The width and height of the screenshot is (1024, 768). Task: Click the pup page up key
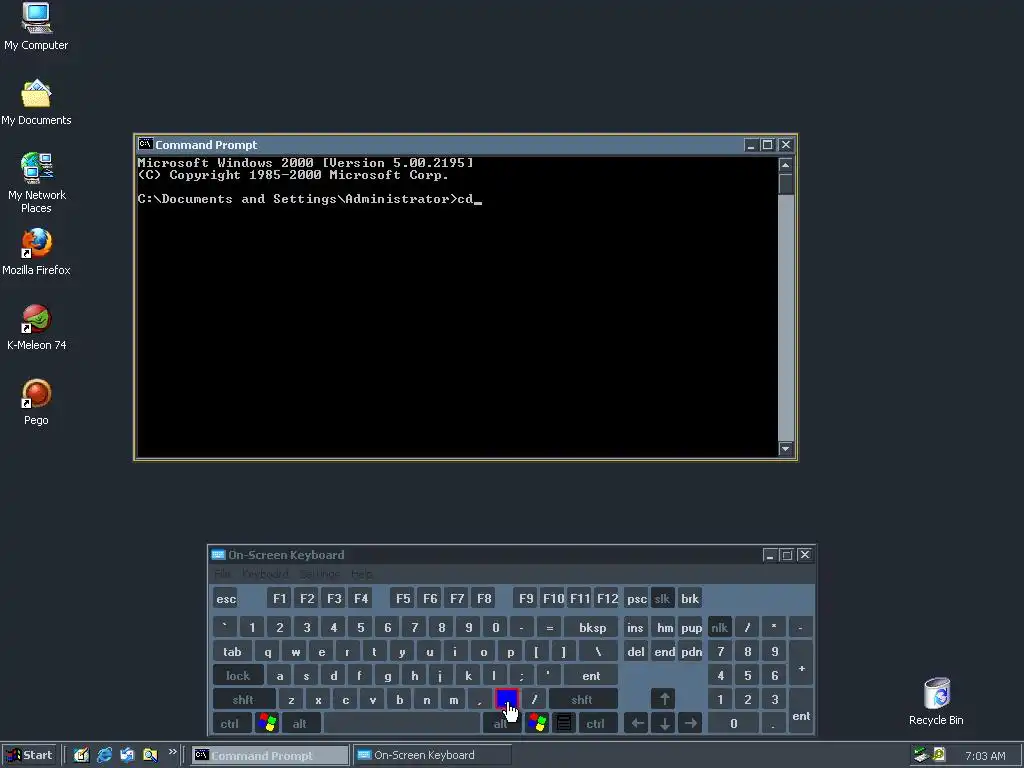(x=691, y=628)
